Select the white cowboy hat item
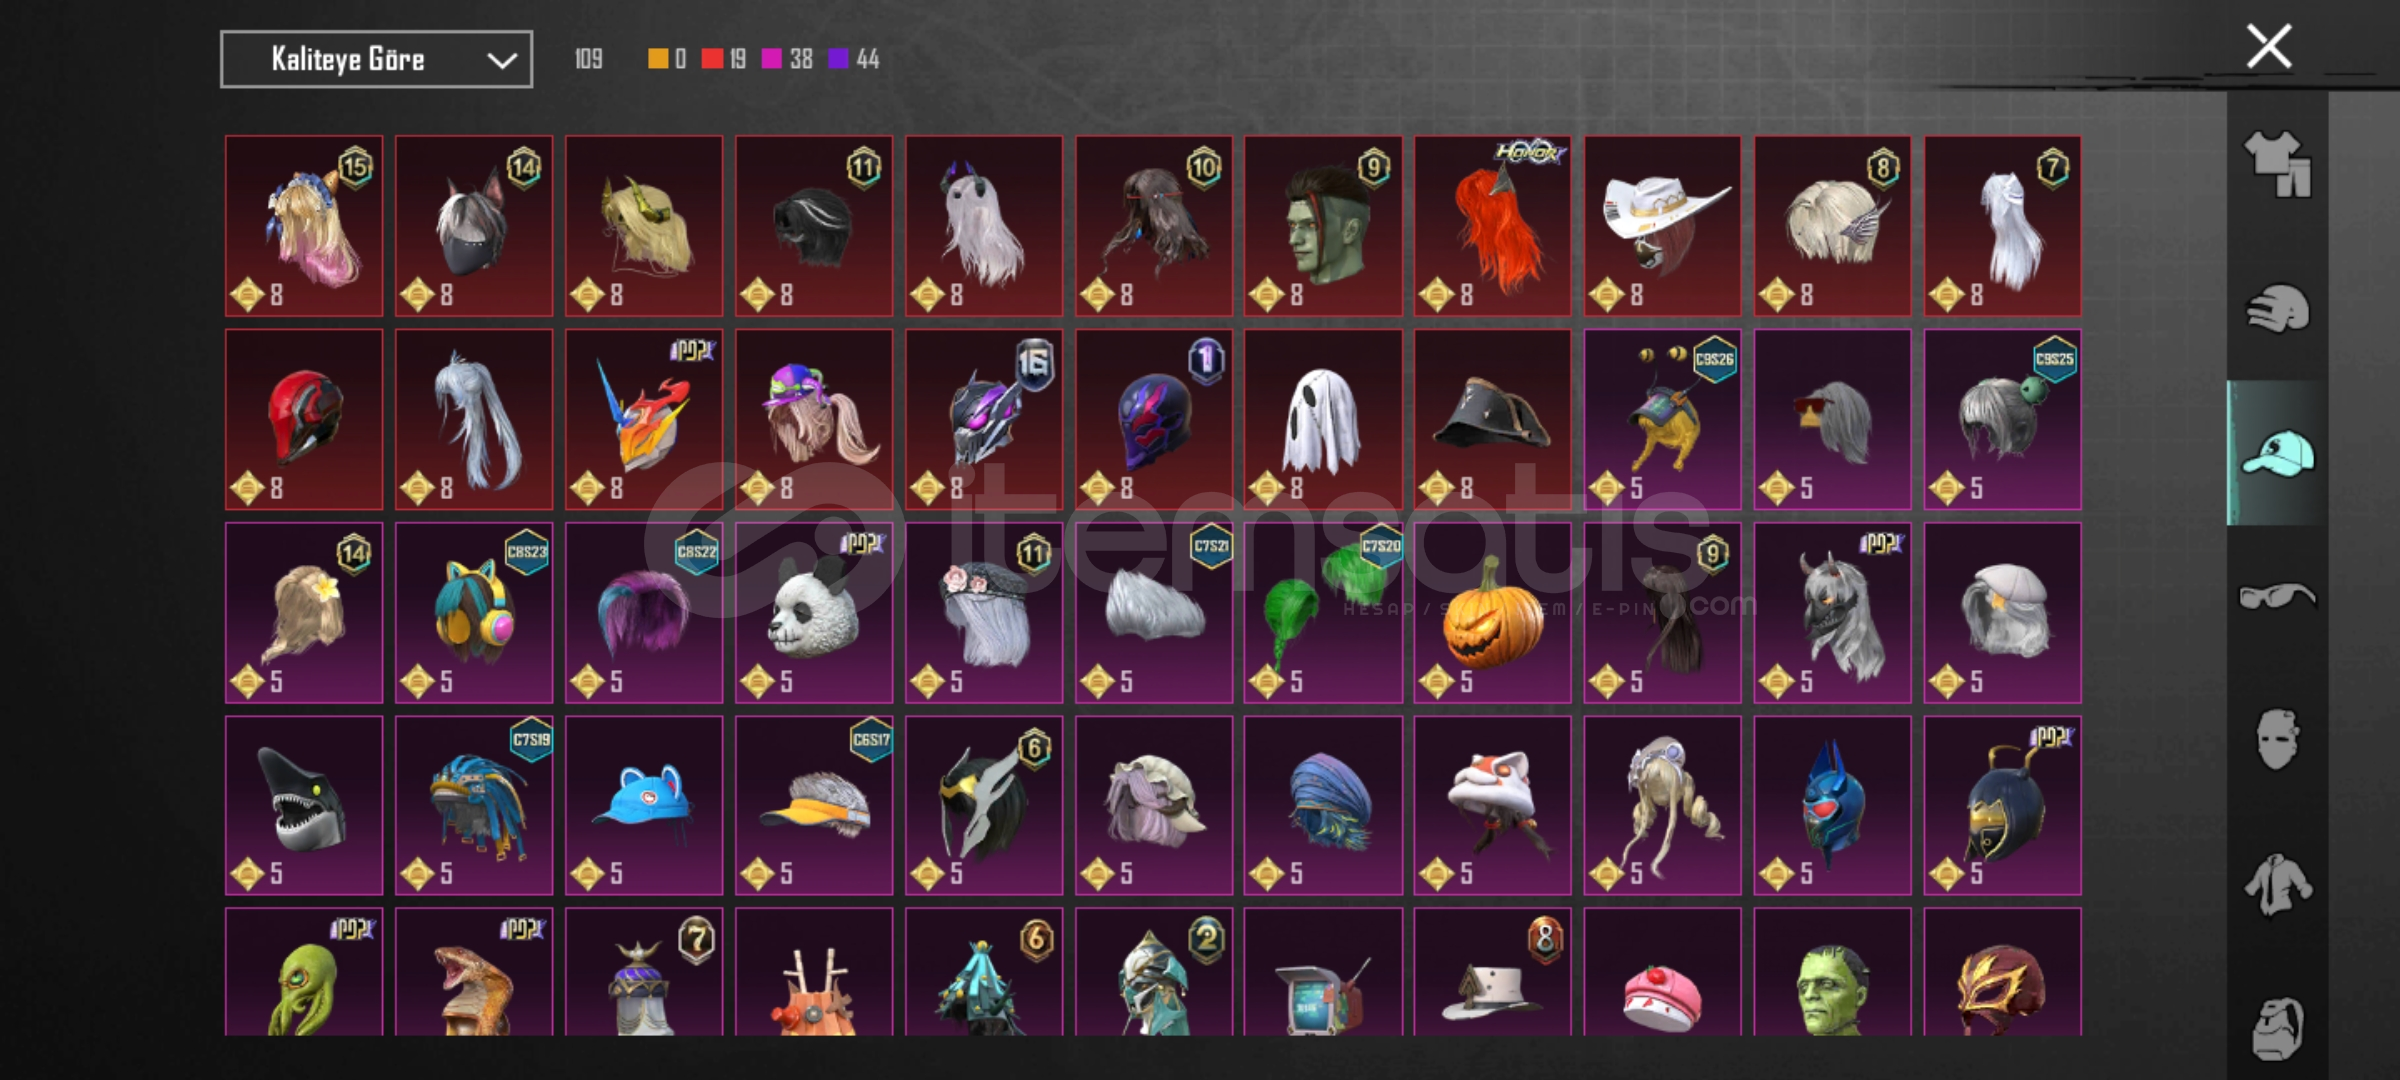 click(x=1662, y=226)
